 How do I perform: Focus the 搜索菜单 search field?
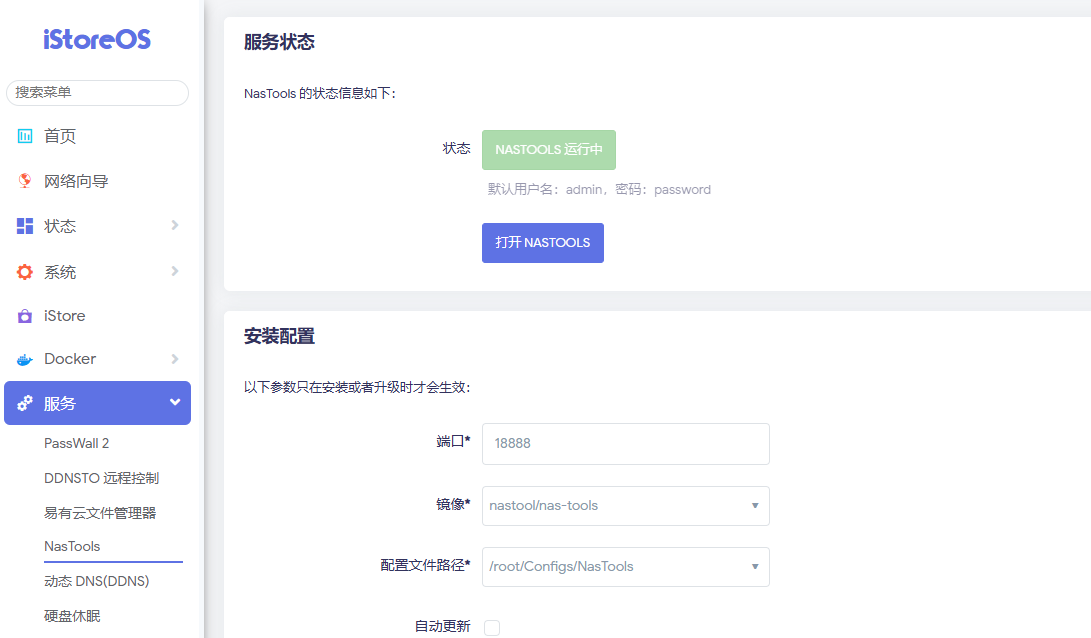(x=97, y=93)
